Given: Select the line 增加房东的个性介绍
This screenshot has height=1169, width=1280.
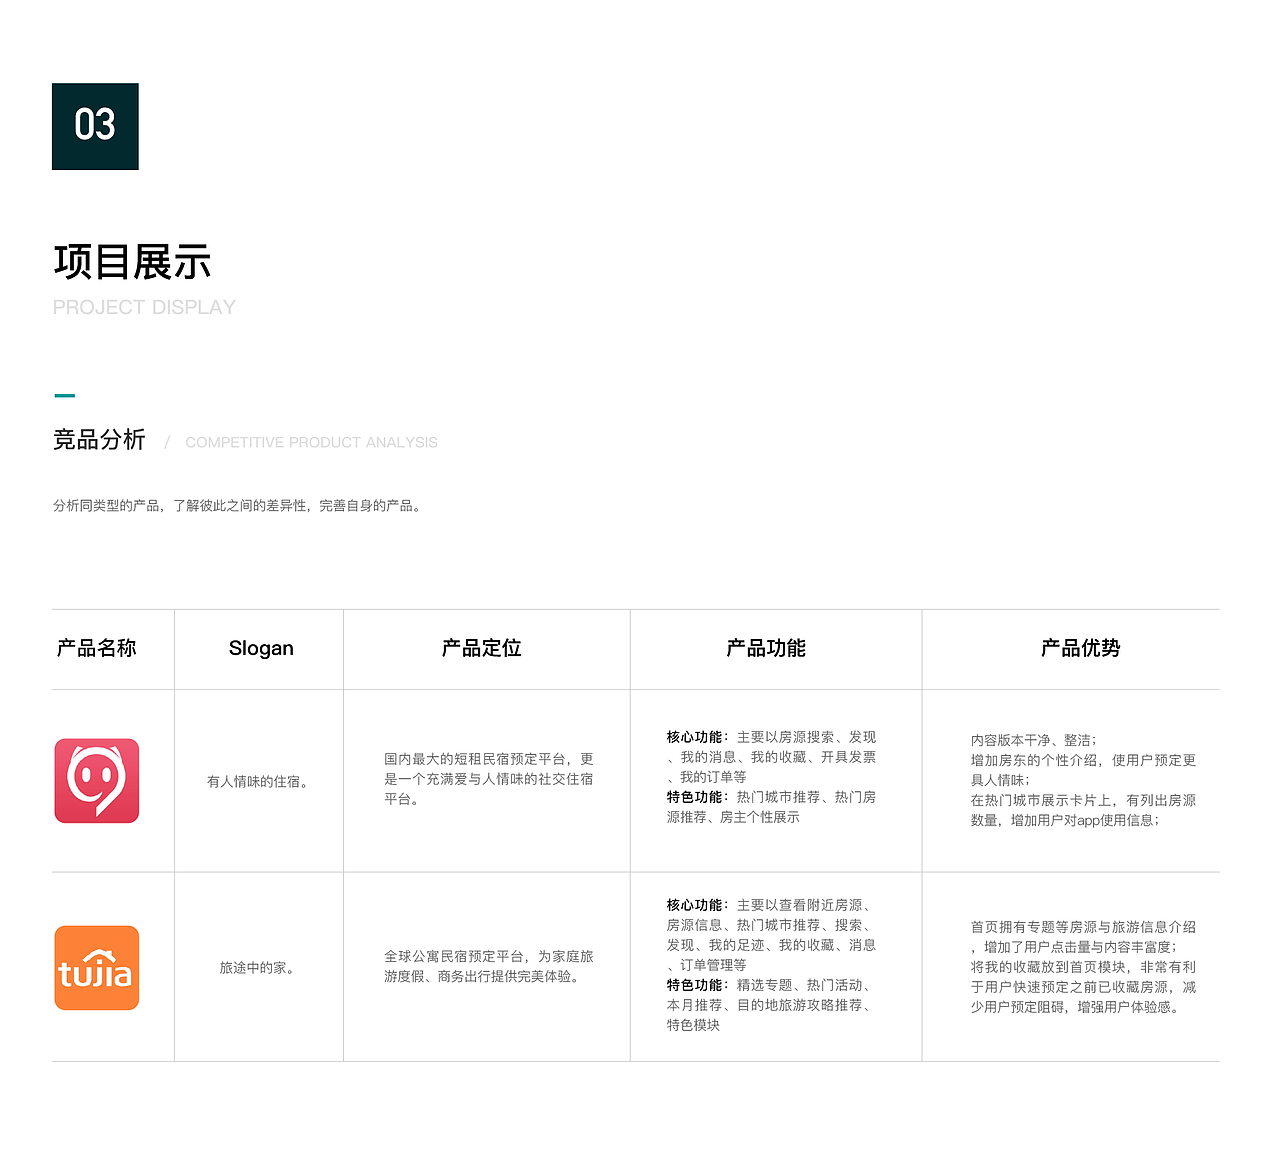Looking at the screenshot, I should click(1083, 770).
